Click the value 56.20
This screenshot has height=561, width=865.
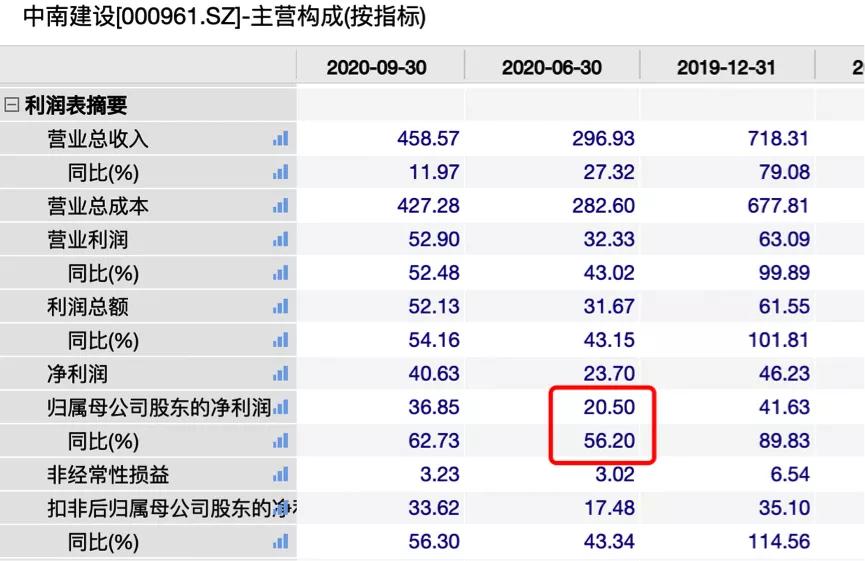609,441
